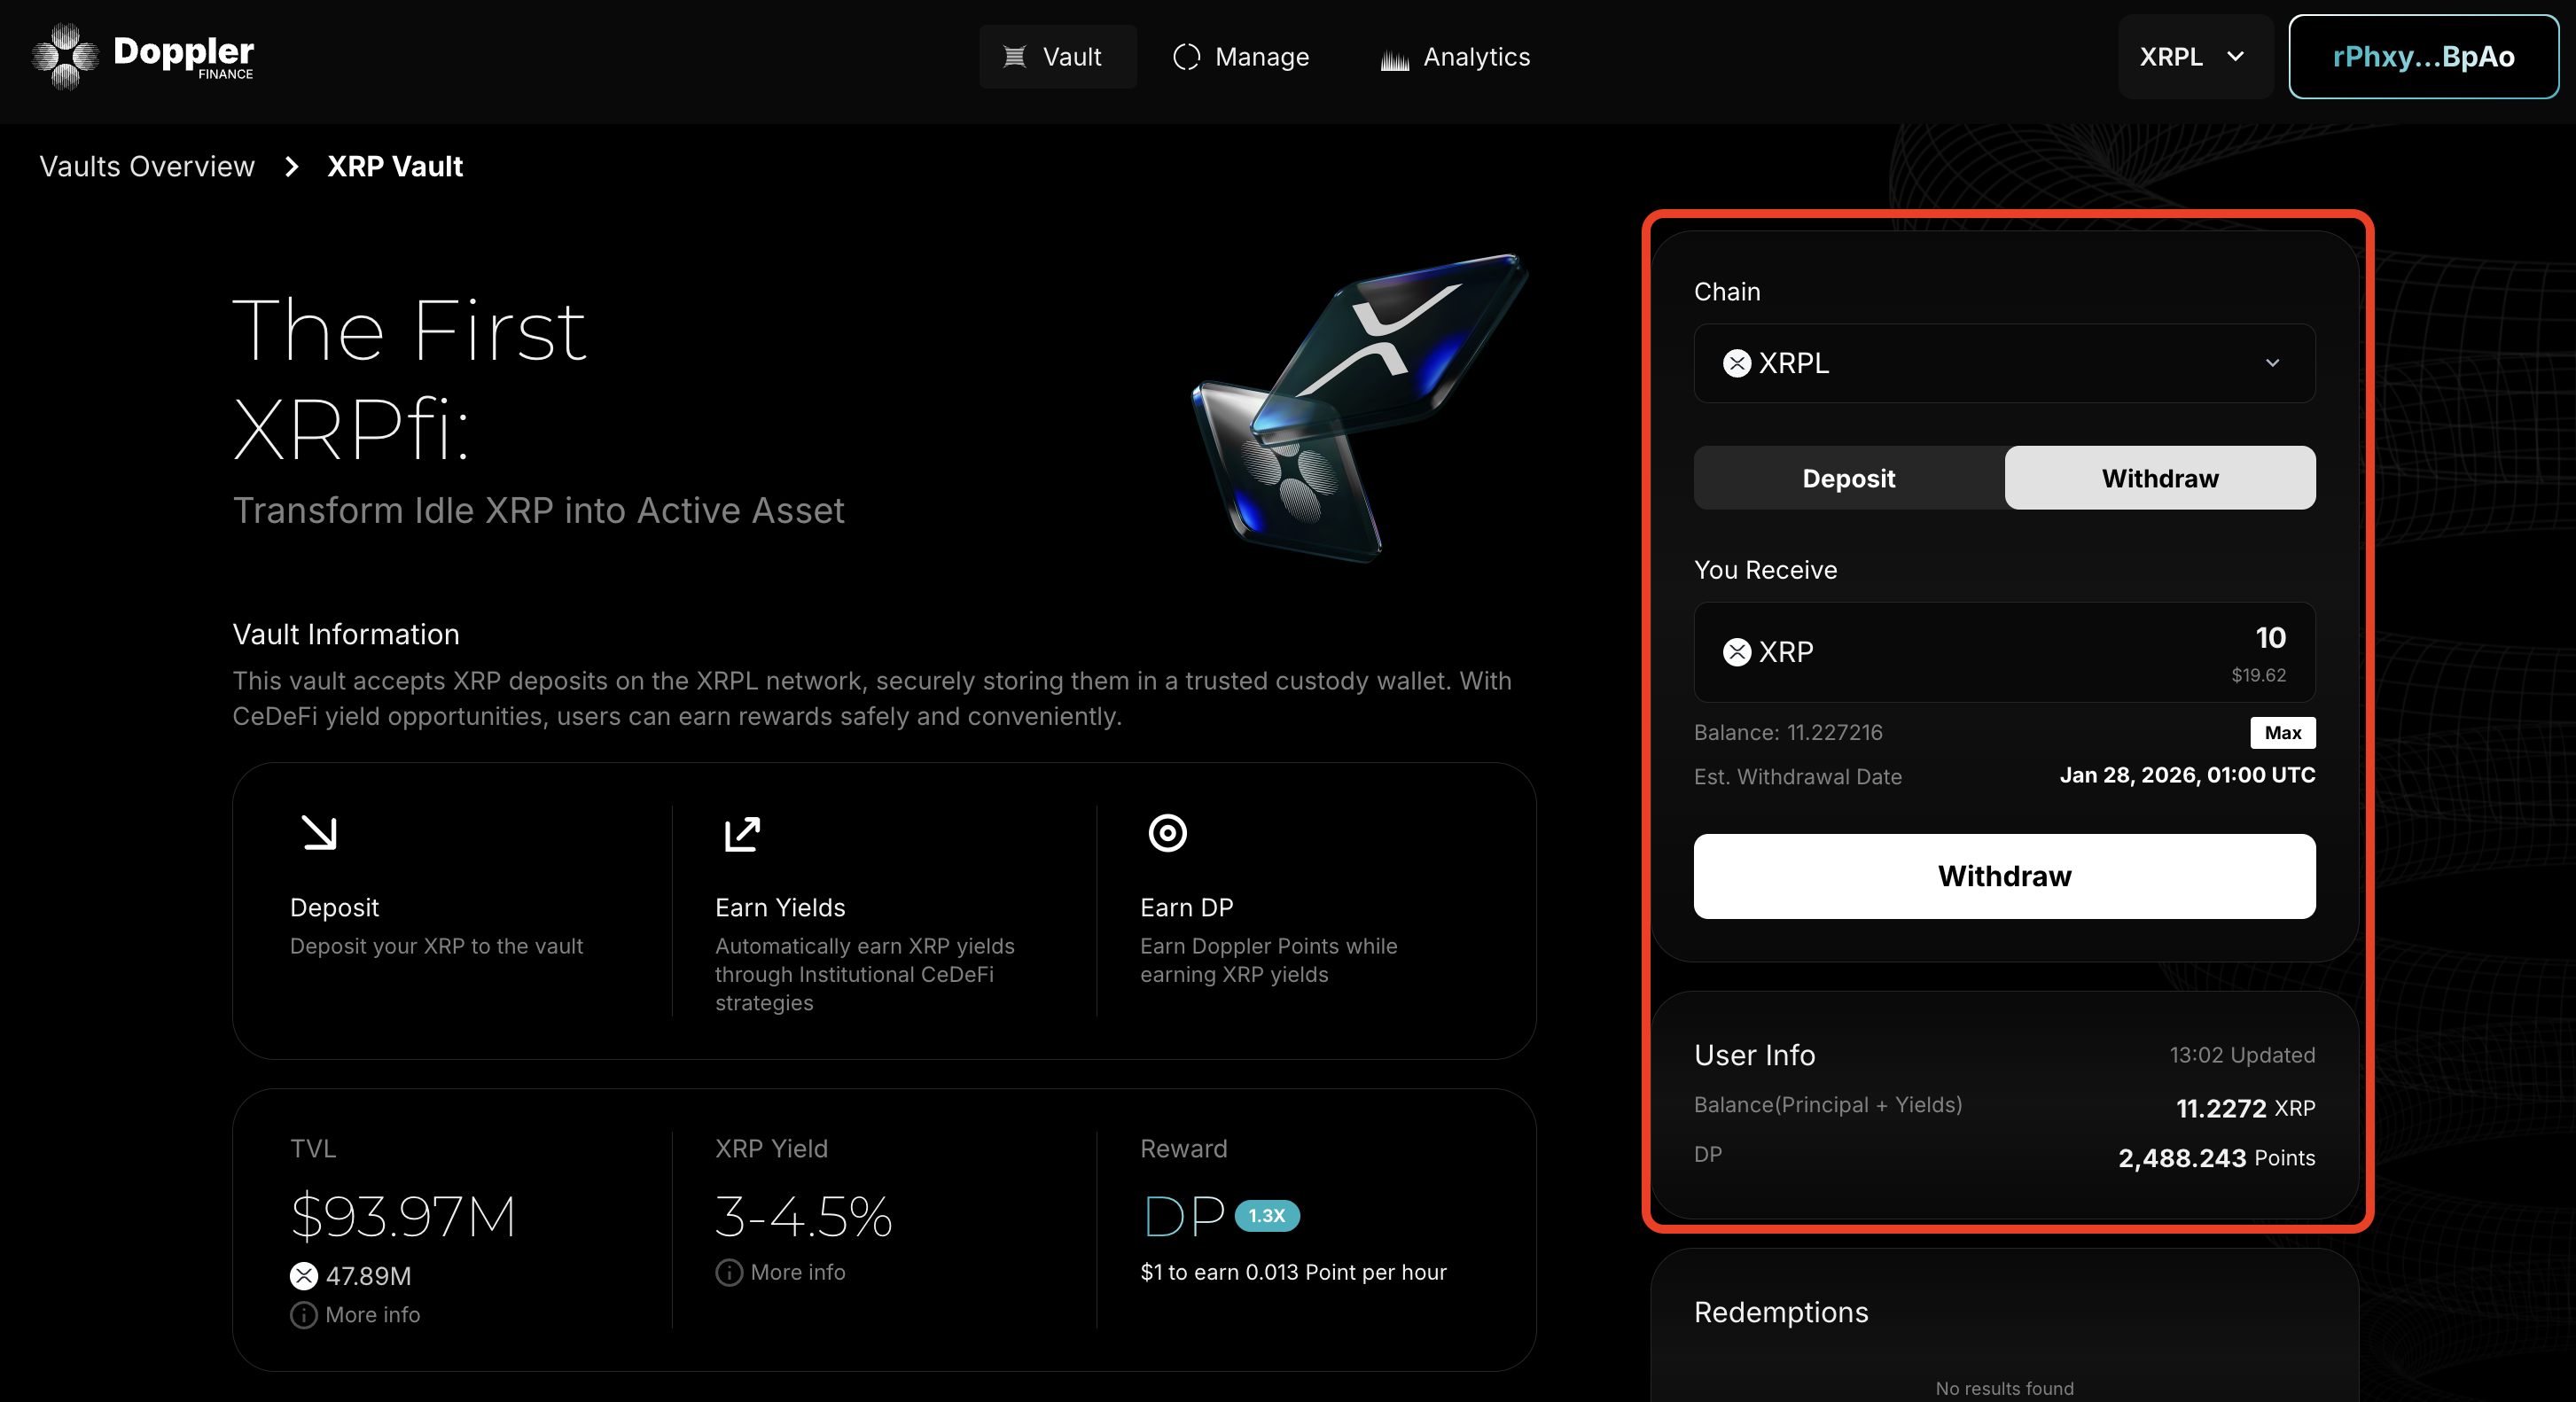Click the Deposit arrow icon
2576x1402 pixels.
click(x=319, y=833)
